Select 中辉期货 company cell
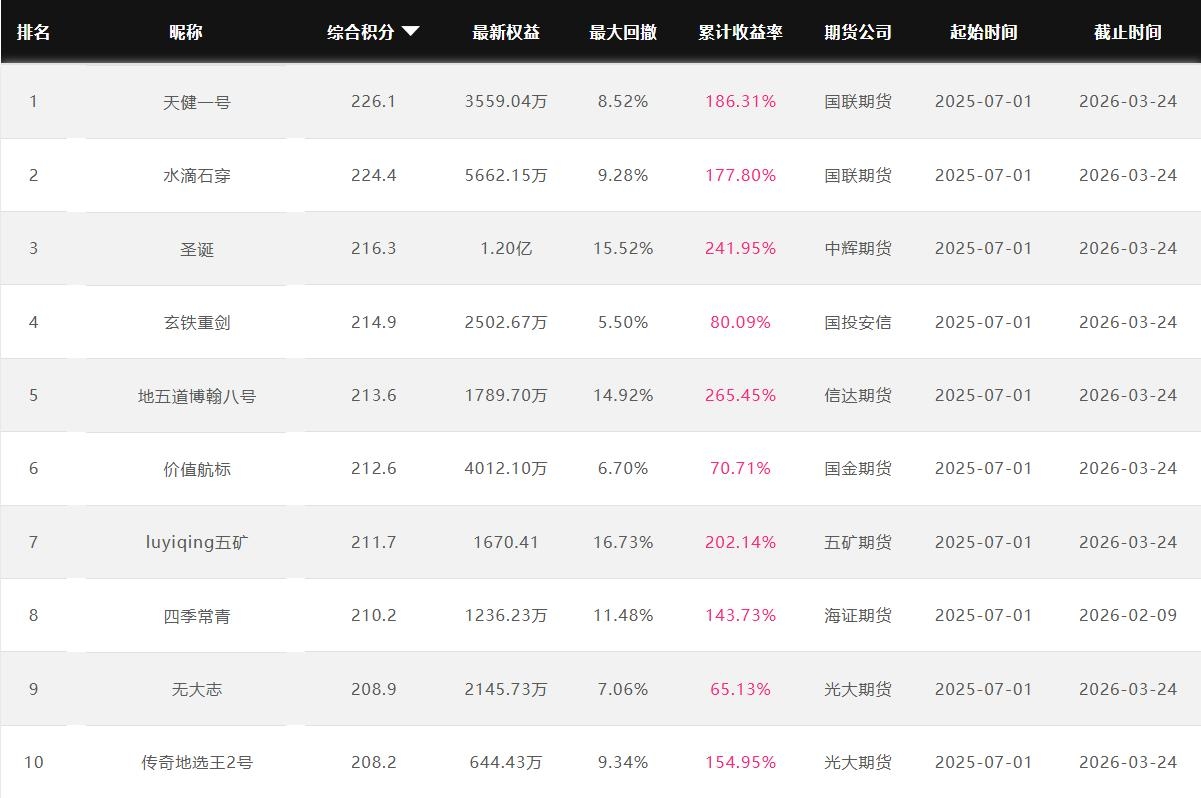The height and width of the screenshot is (798, 1201). click(858, 248)
